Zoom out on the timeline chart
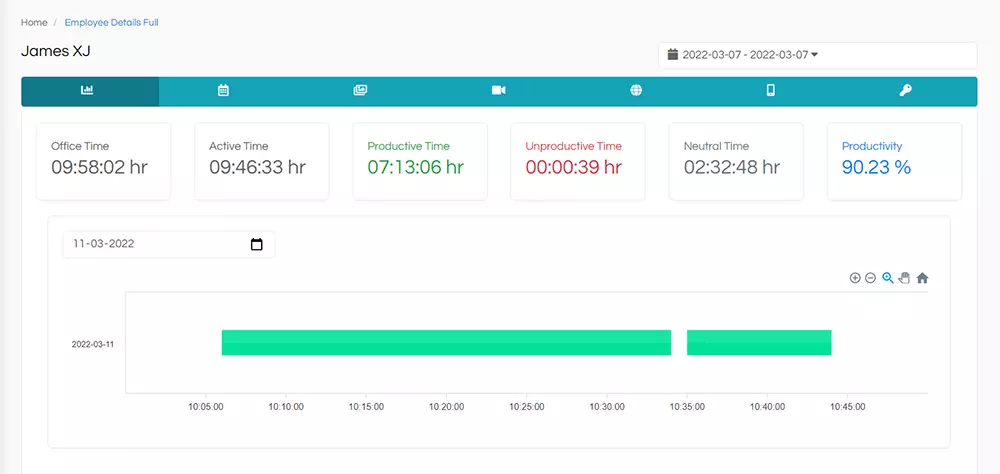1000x474 pixels. (x=871, y=278)
